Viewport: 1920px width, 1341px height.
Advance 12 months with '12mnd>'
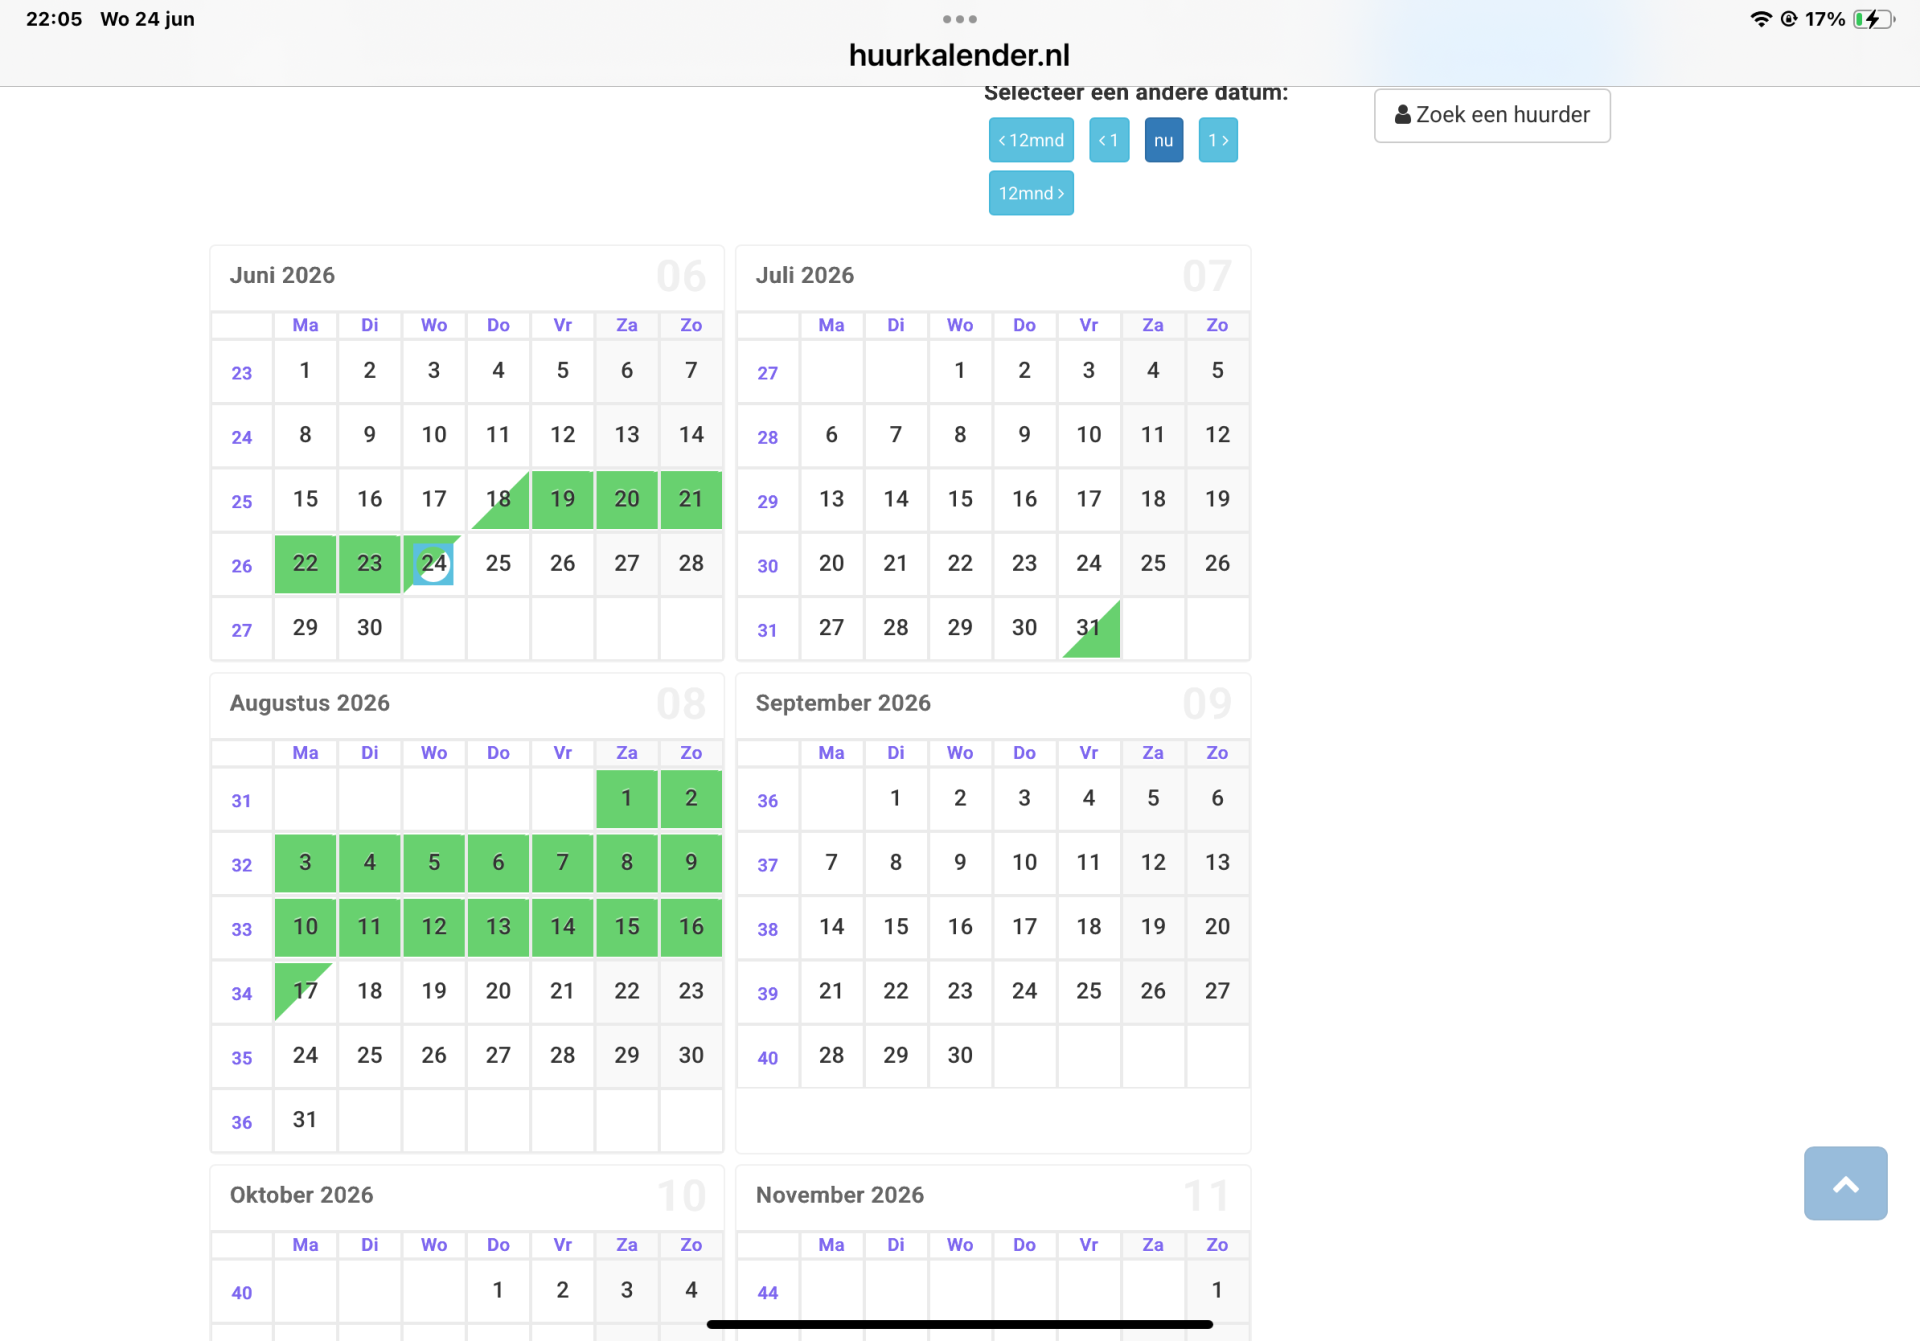1031,193
